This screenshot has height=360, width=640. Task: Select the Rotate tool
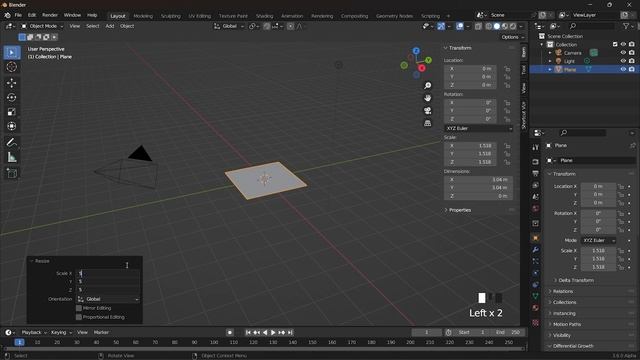click(x=11, y=97)
